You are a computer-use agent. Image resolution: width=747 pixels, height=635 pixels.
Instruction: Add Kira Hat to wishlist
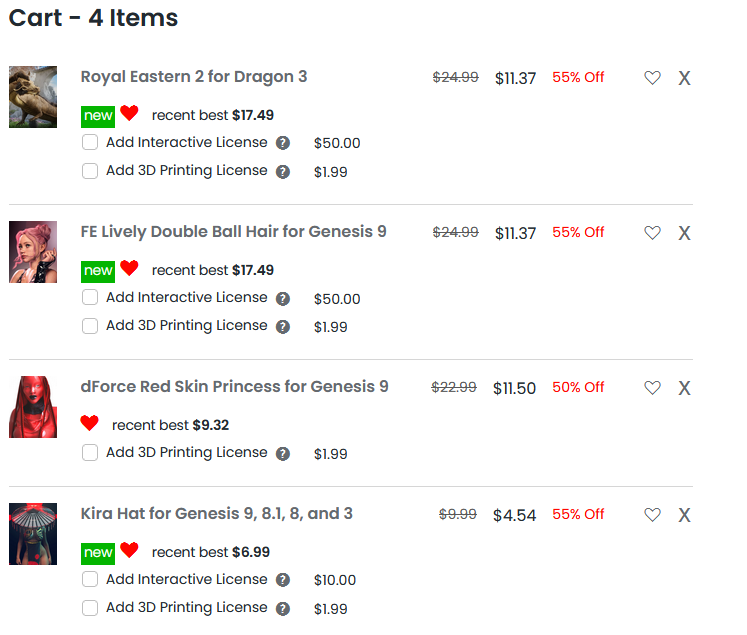(652, 515)
